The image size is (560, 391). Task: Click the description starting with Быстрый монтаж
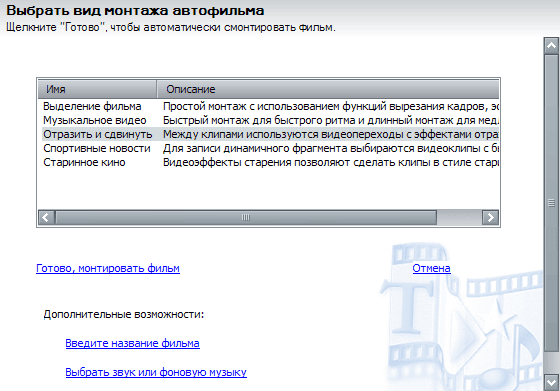[x=331, y=120]
